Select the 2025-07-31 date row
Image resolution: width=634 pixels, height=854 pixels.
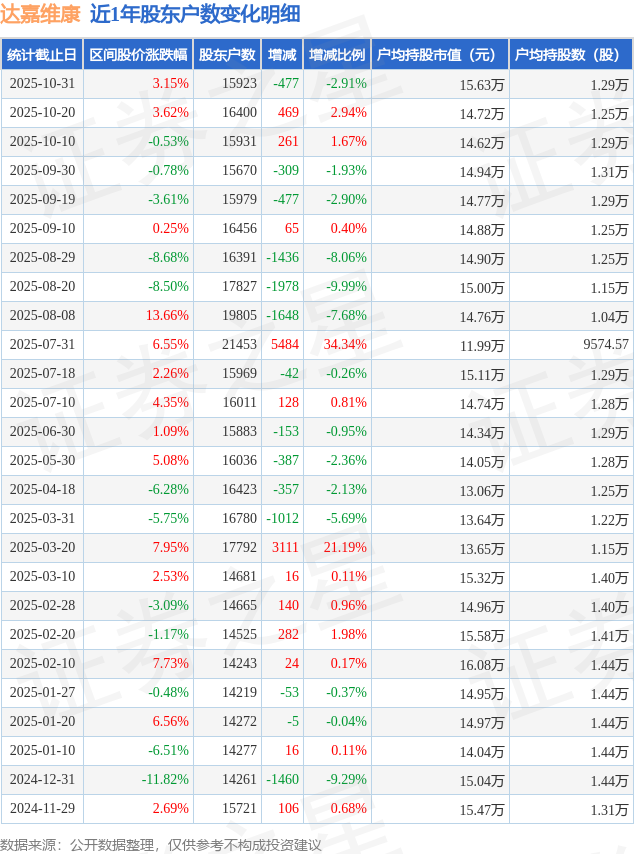tap(42, 345)
